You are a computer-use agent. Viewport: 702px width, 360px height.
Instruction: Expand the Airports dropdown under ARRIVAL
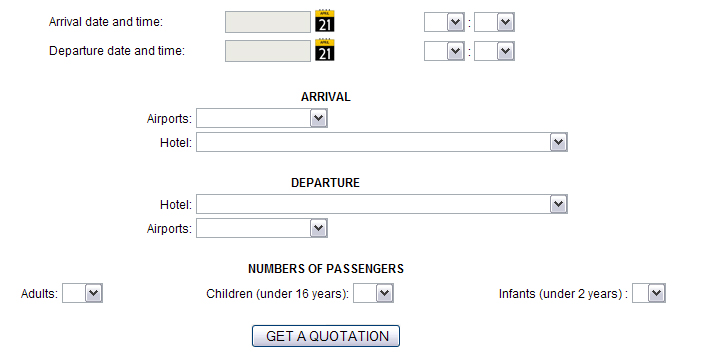coord(262,118)
